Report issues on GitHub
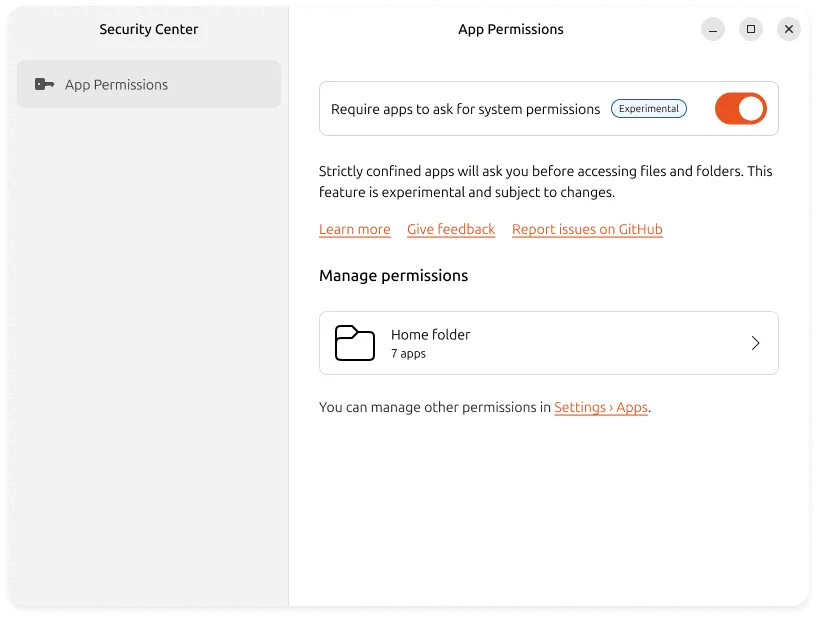The image size is (818, 618). pyautogui.click(x=587, y=229)
